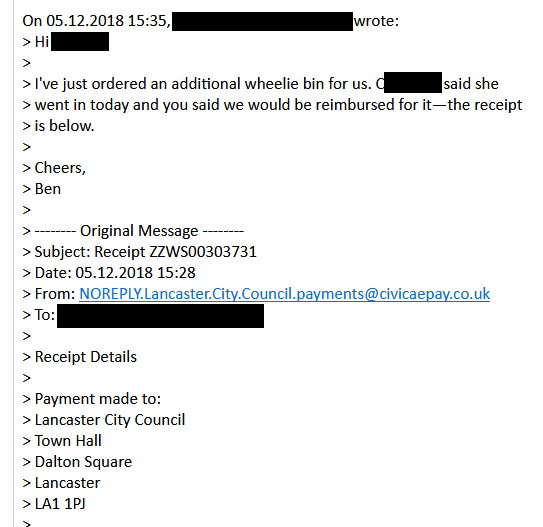Click the words 'additional wheelie bin'

(x=247, y=84)
